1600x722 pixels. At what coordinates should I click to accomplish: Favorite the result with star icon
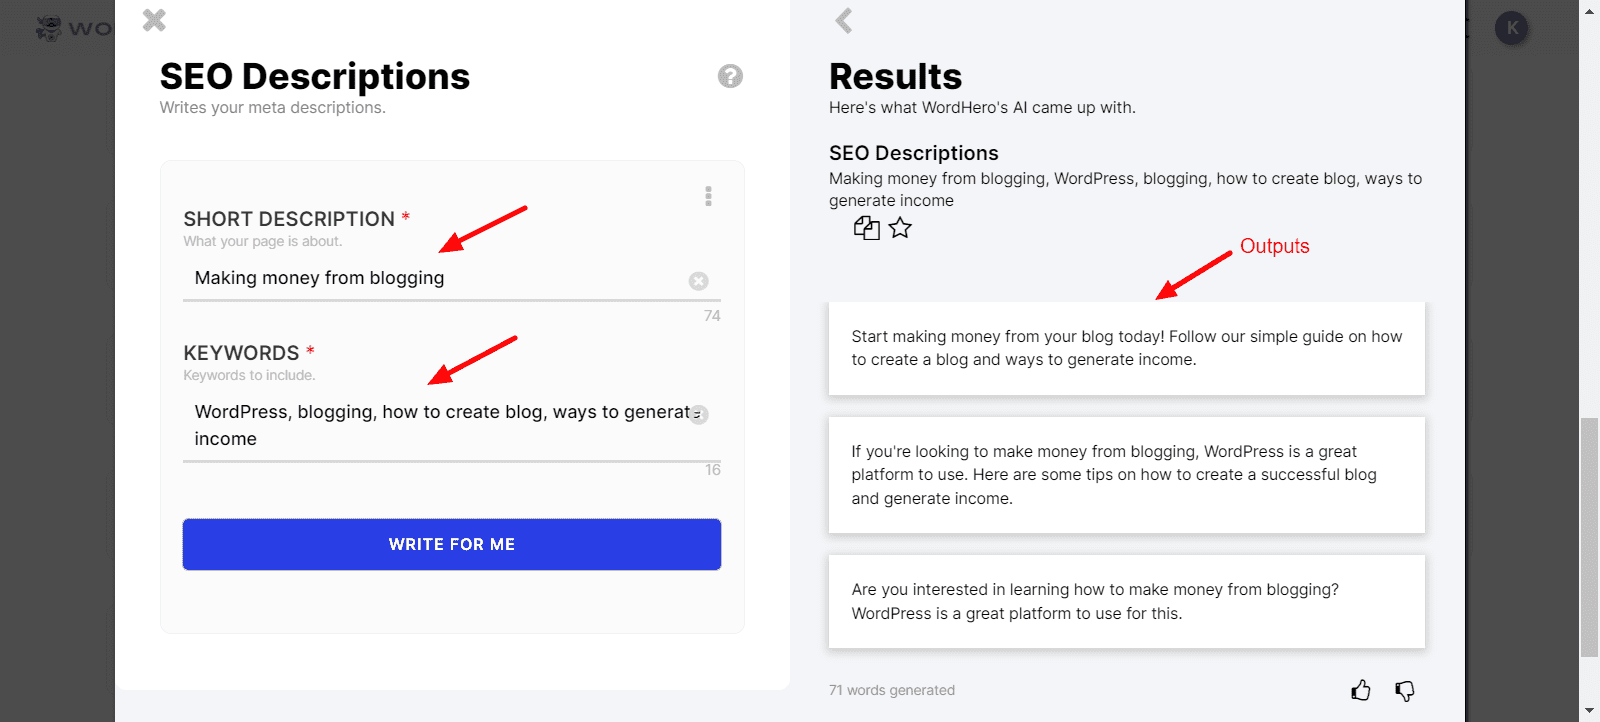point(901,228)
